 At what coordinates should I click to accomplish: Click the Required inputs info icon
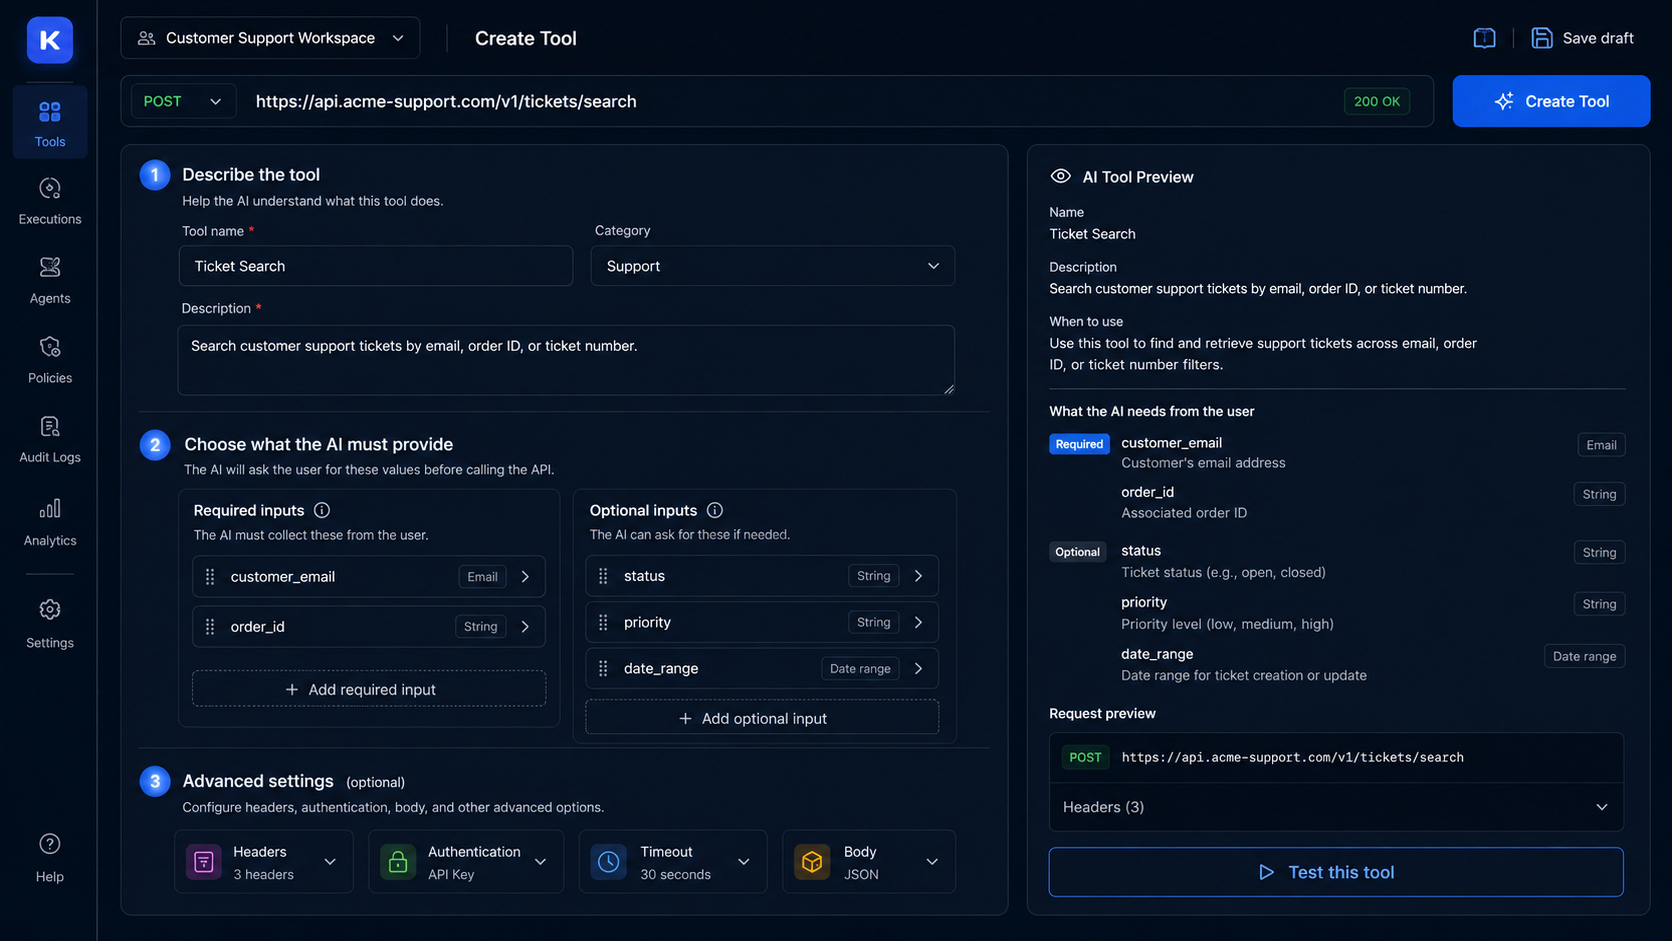(x=322, y=510)
